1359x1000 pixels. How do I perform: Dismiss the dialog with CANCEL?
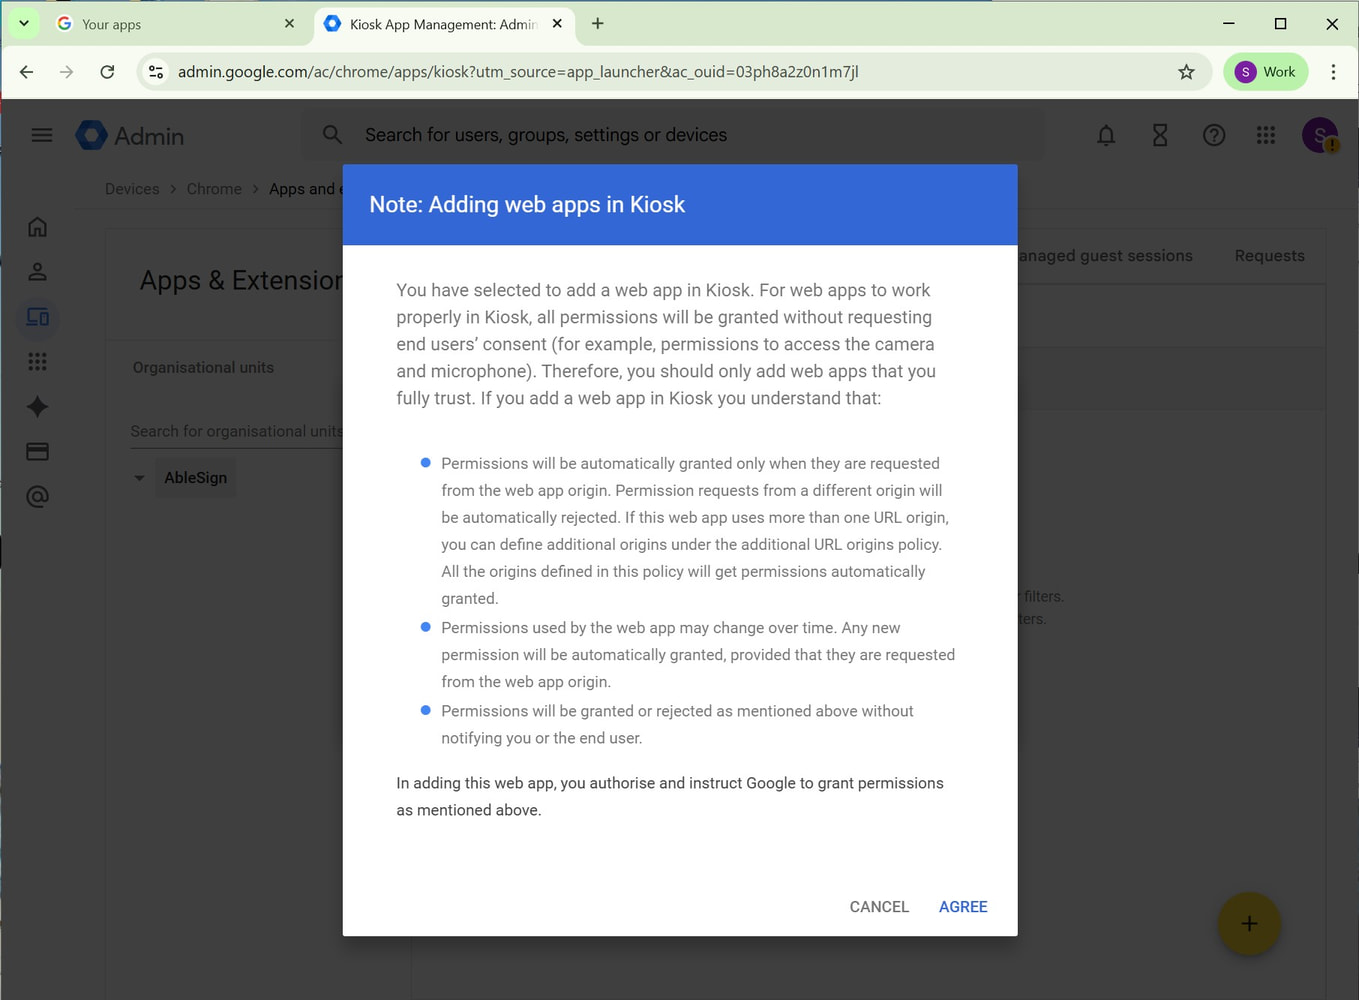[878, 906]
